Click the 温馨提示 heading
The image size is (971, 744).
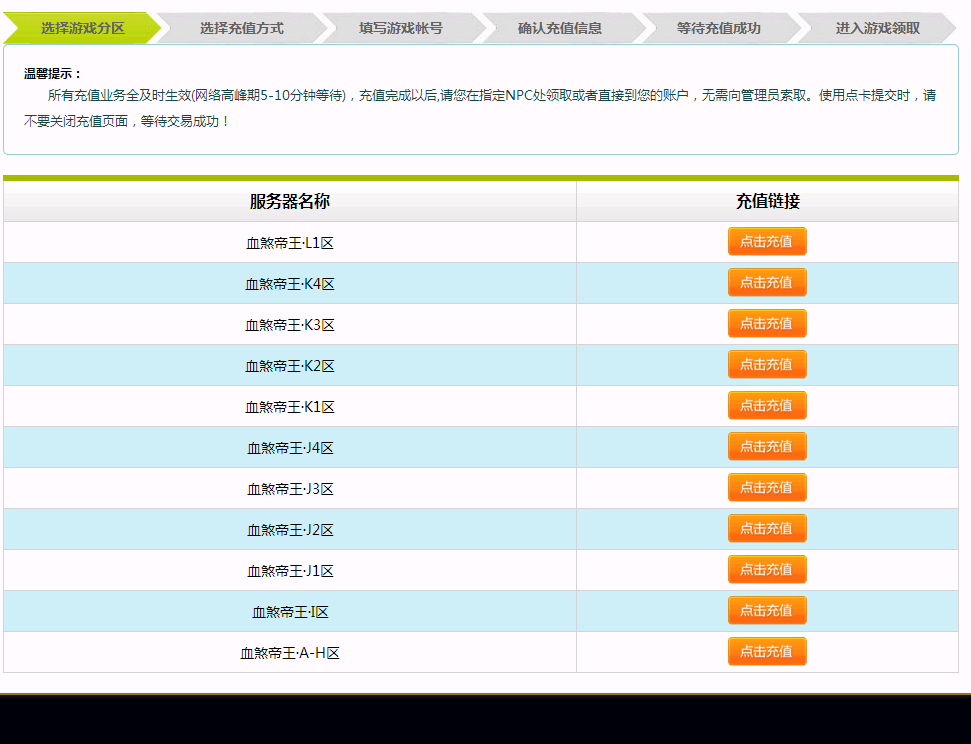click(53, 74)
